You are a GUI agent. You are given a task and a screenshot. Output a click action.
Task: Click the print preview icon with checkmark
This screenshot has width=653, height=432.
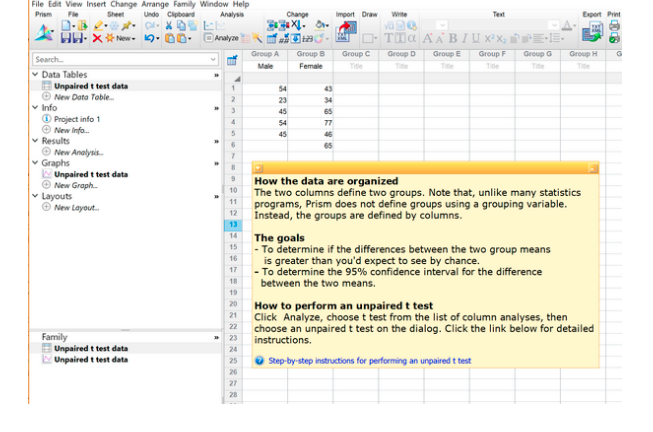(614, 38)
